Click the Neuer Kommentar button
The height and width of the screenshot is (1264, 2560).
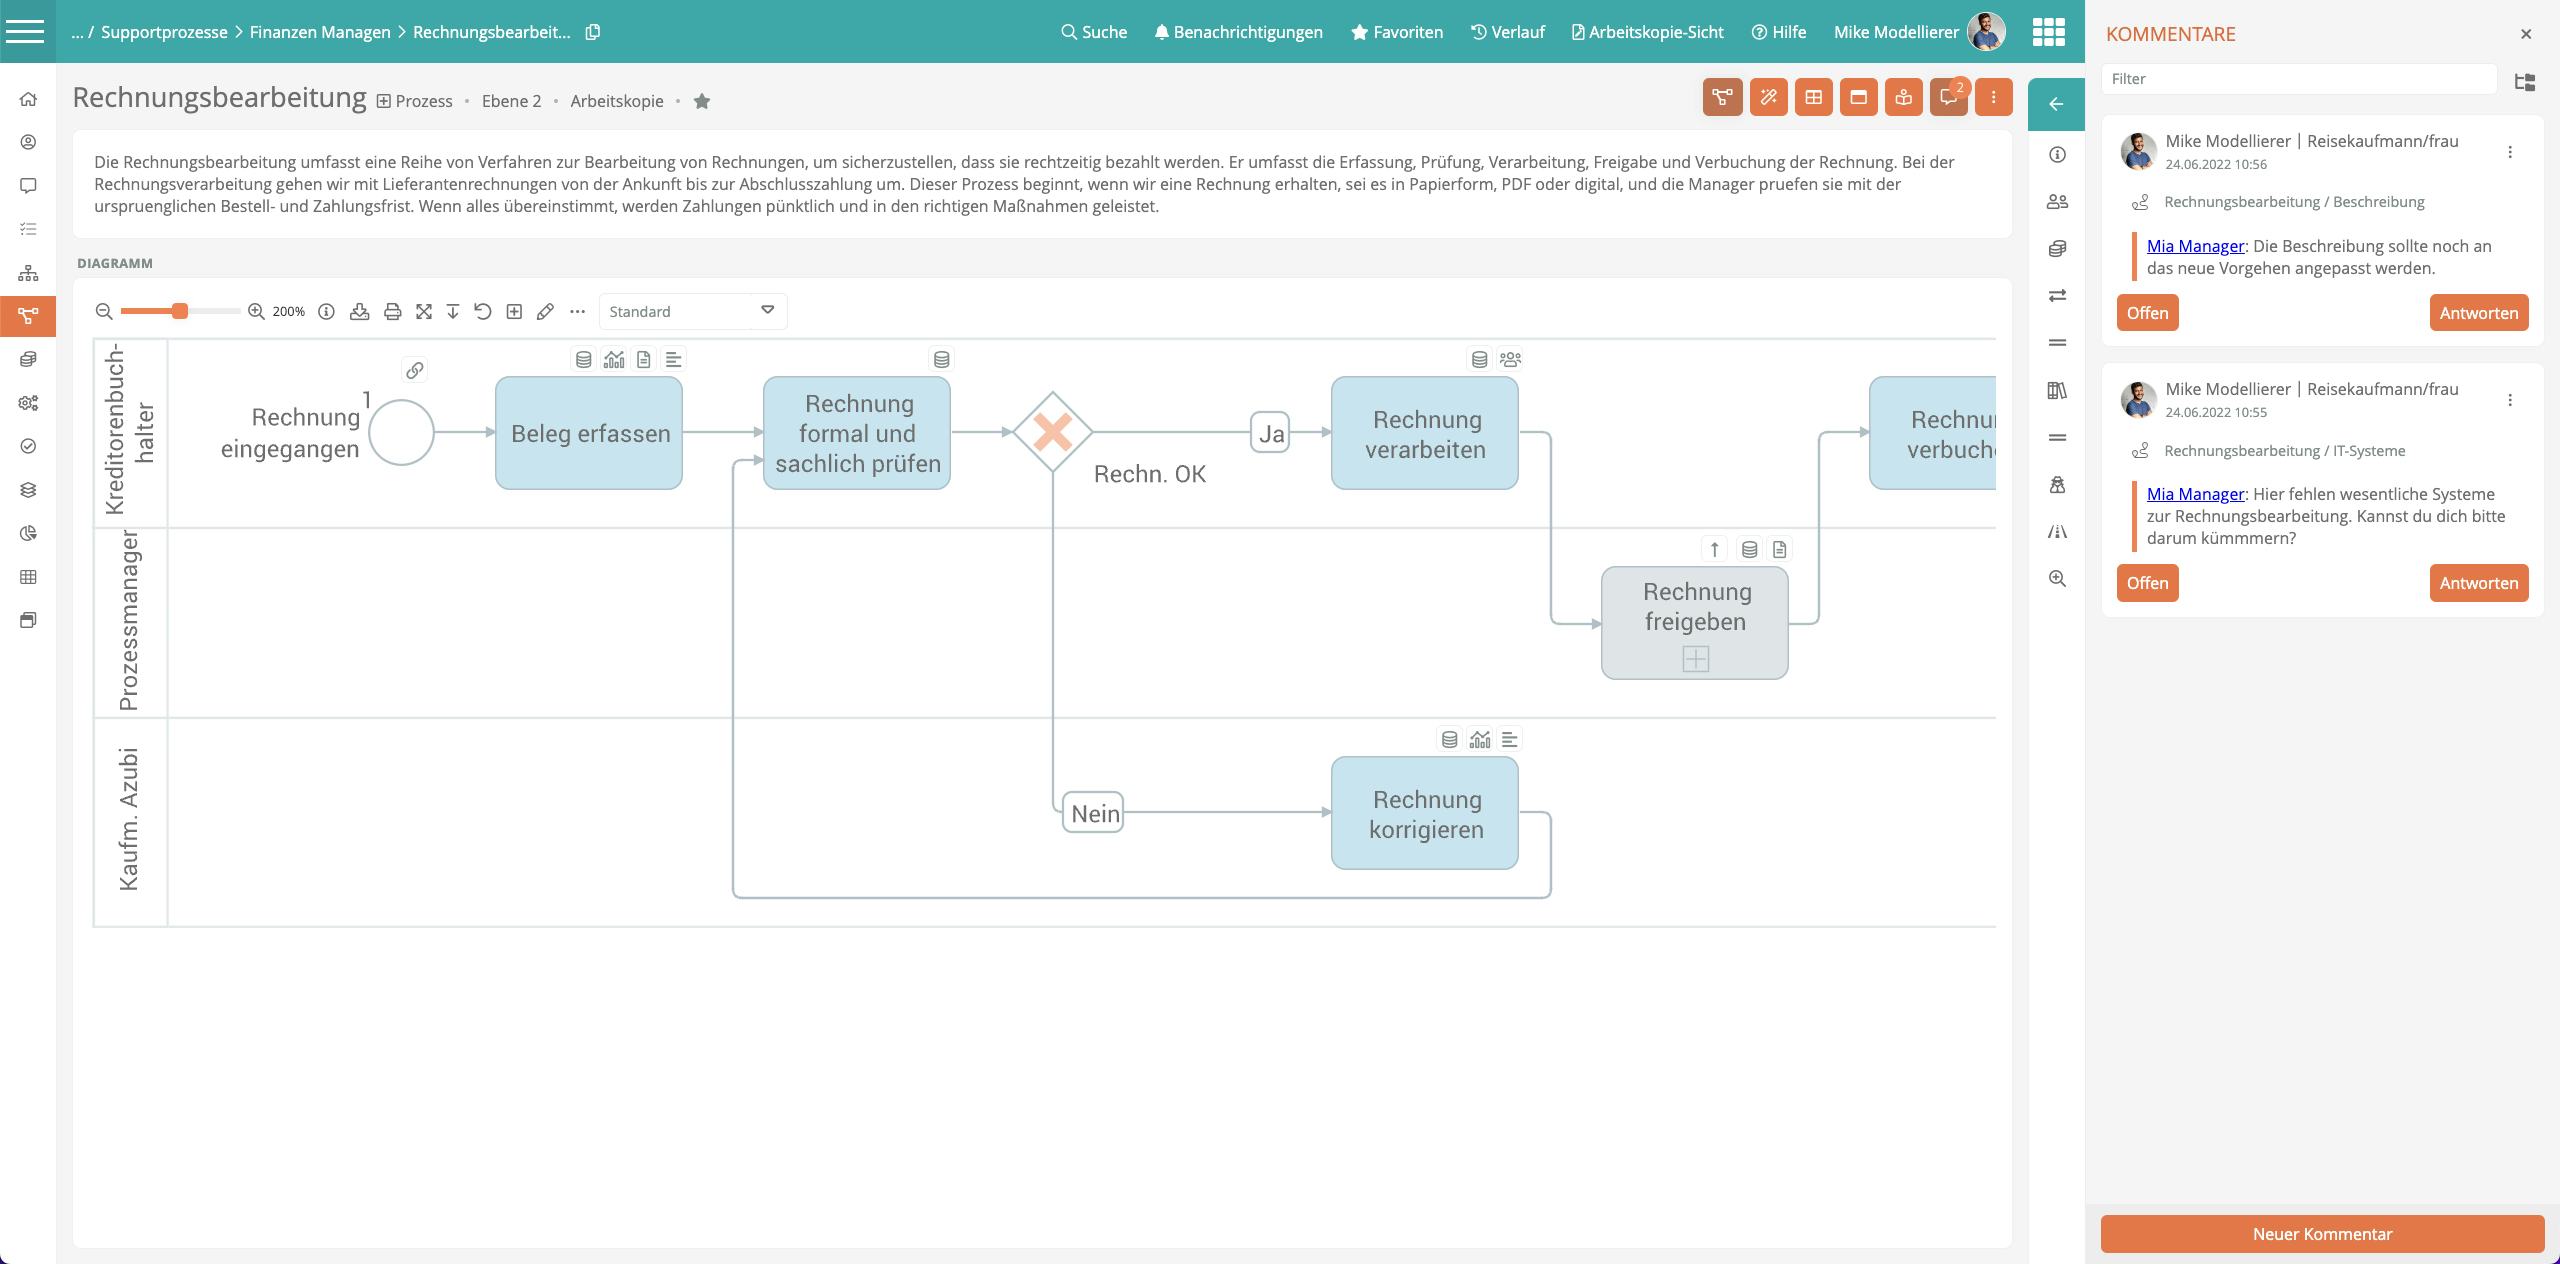point(2321,1234)
